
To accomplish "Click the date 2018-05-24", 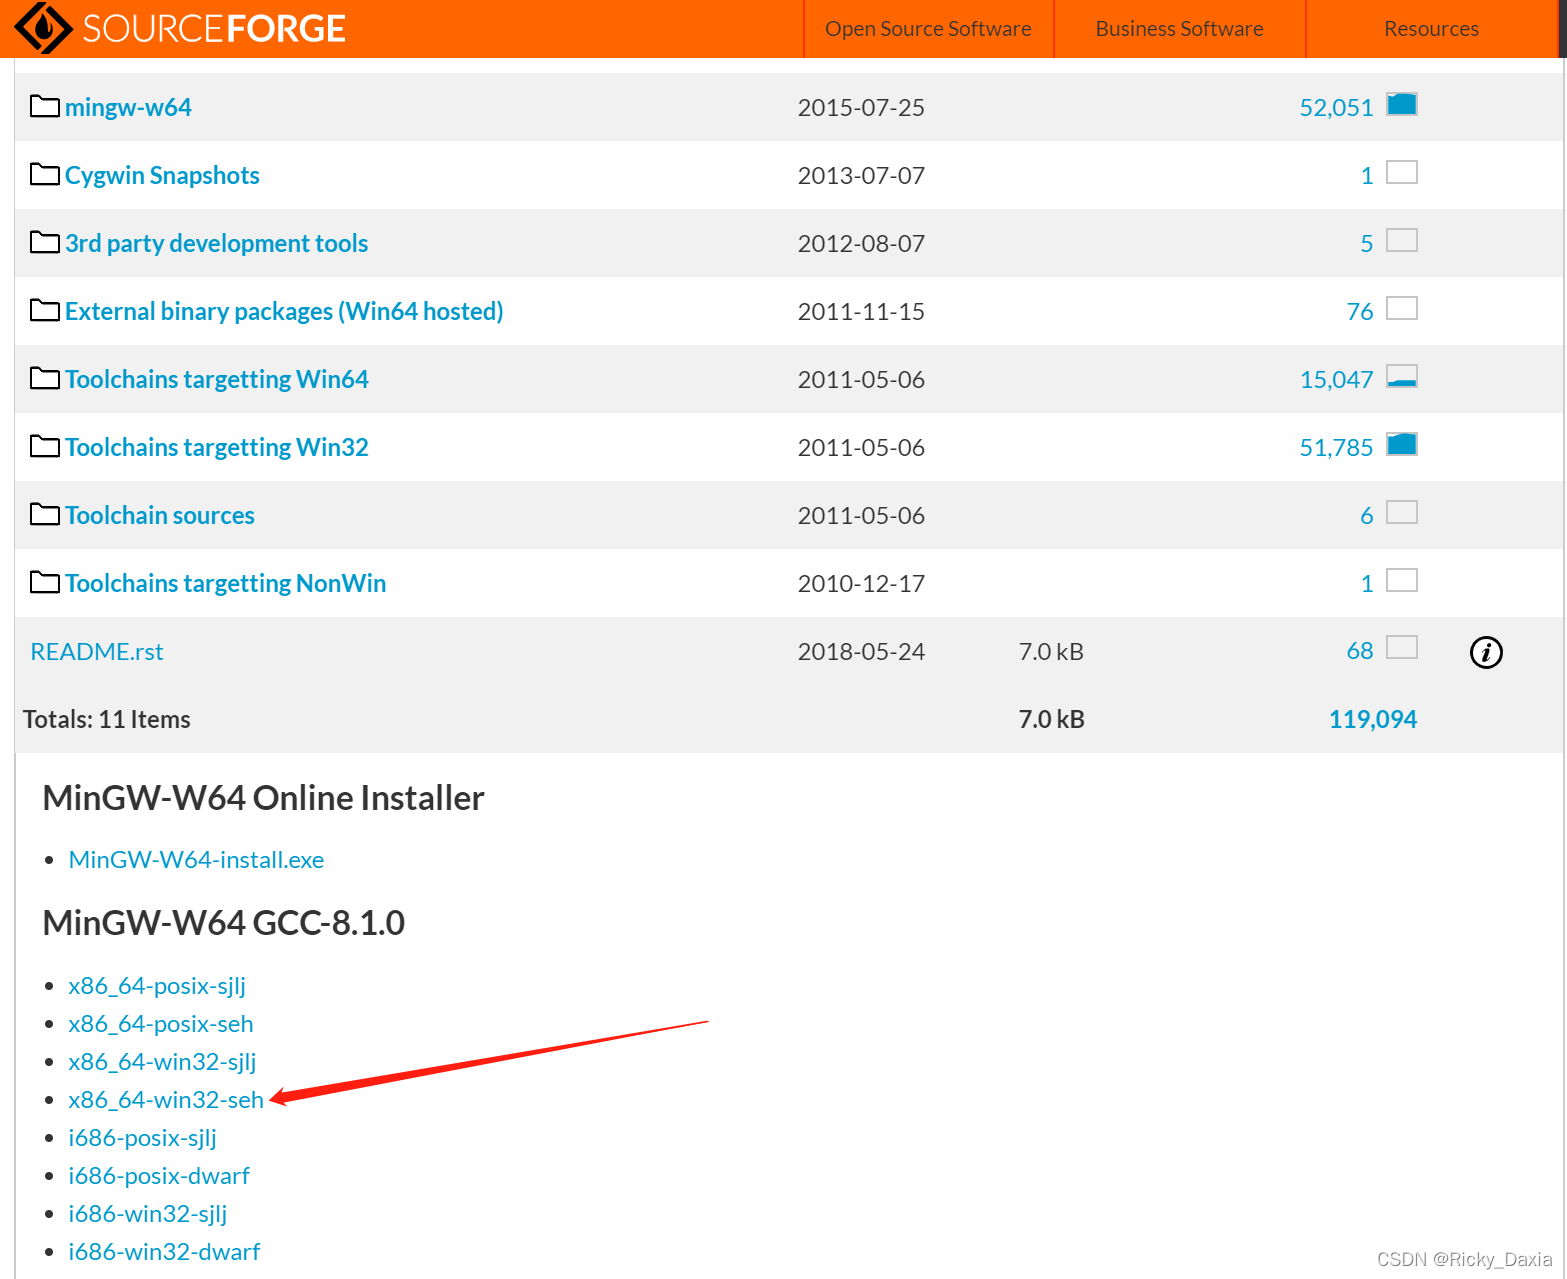I will [x=861, y=651].
